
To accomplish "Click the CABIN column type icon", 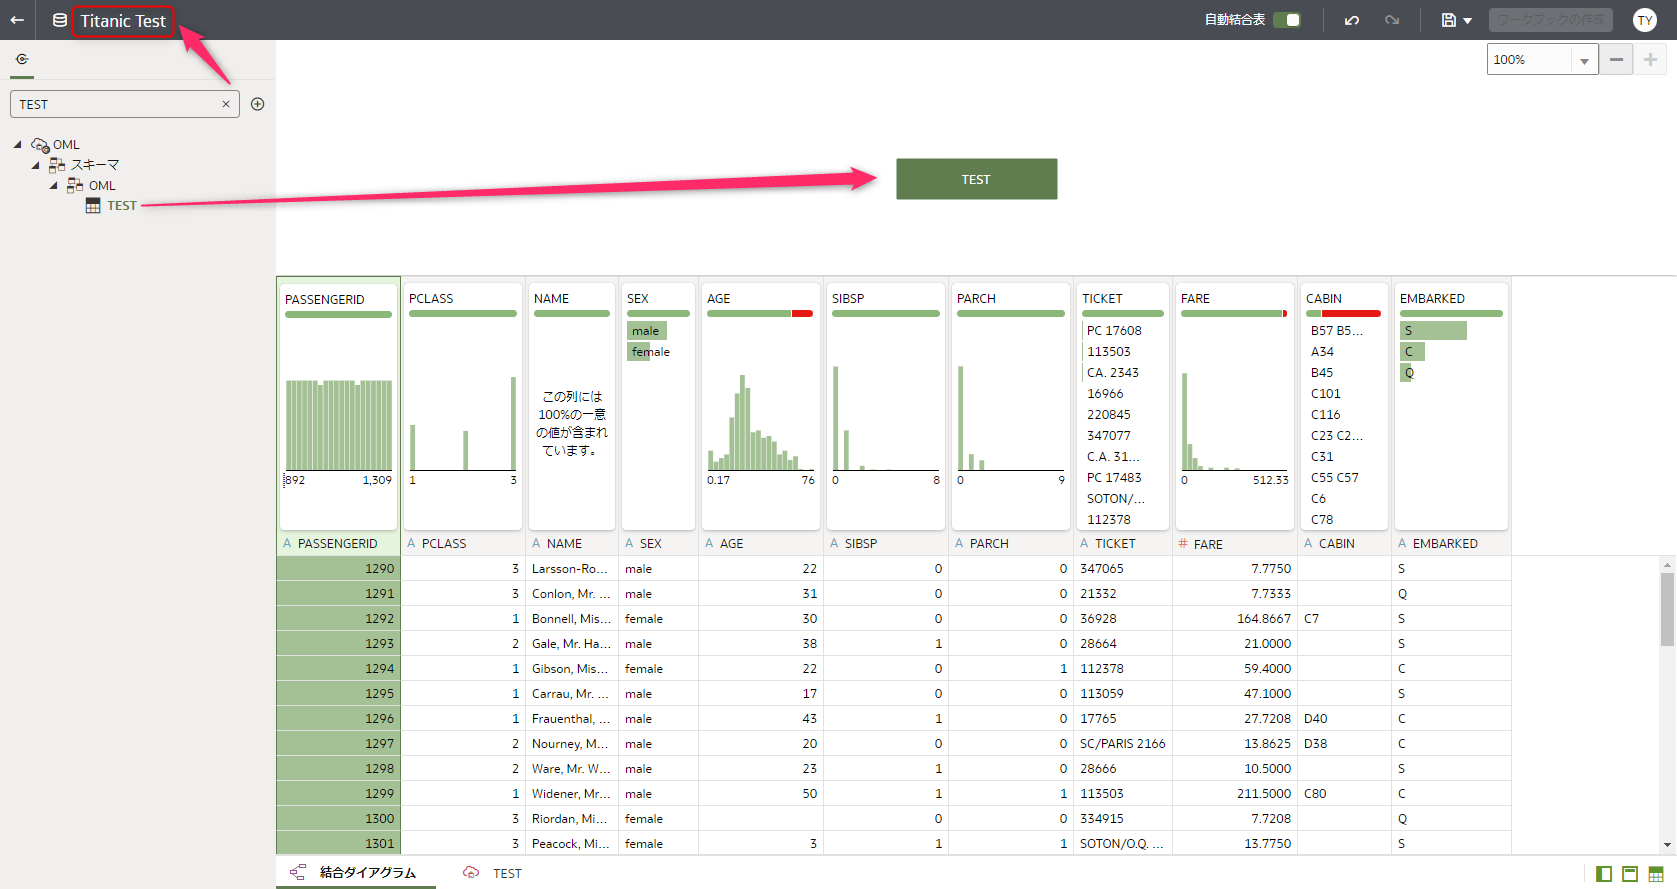I will pos(1308,543).
